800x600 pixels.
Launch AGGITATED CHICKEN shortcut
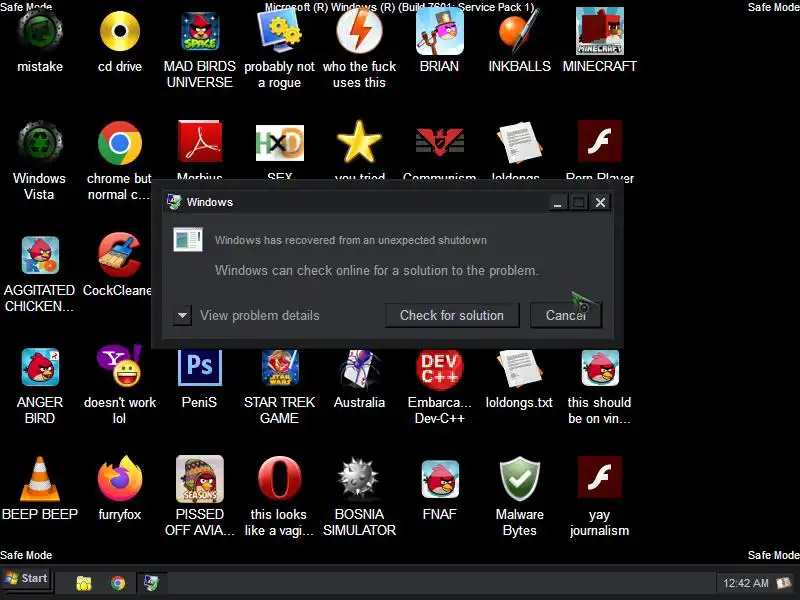[40, 255]
